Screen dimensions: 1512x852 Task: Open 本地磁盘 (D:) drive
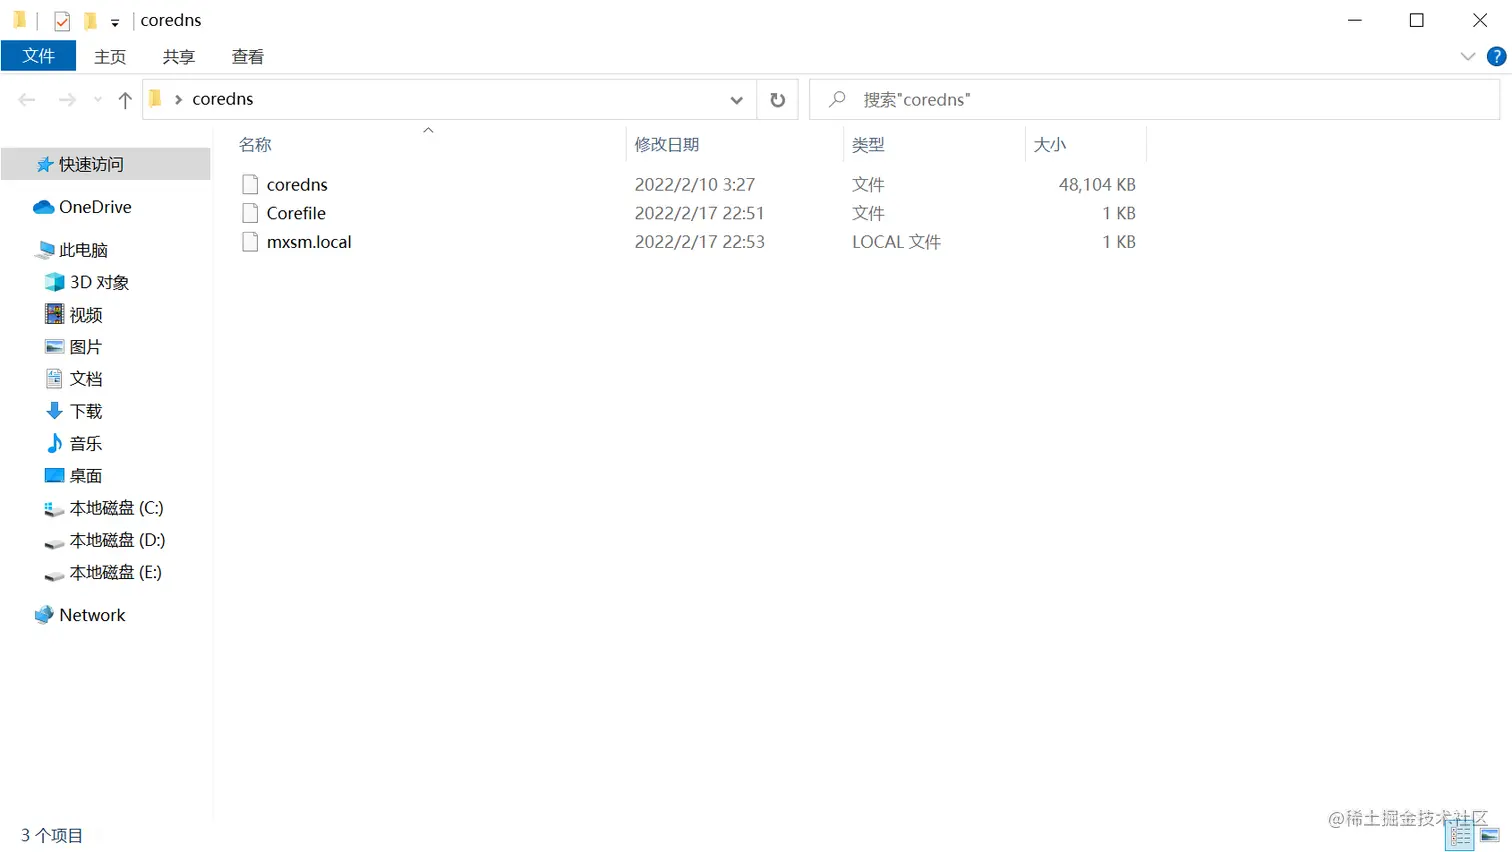tap(117, 540)
